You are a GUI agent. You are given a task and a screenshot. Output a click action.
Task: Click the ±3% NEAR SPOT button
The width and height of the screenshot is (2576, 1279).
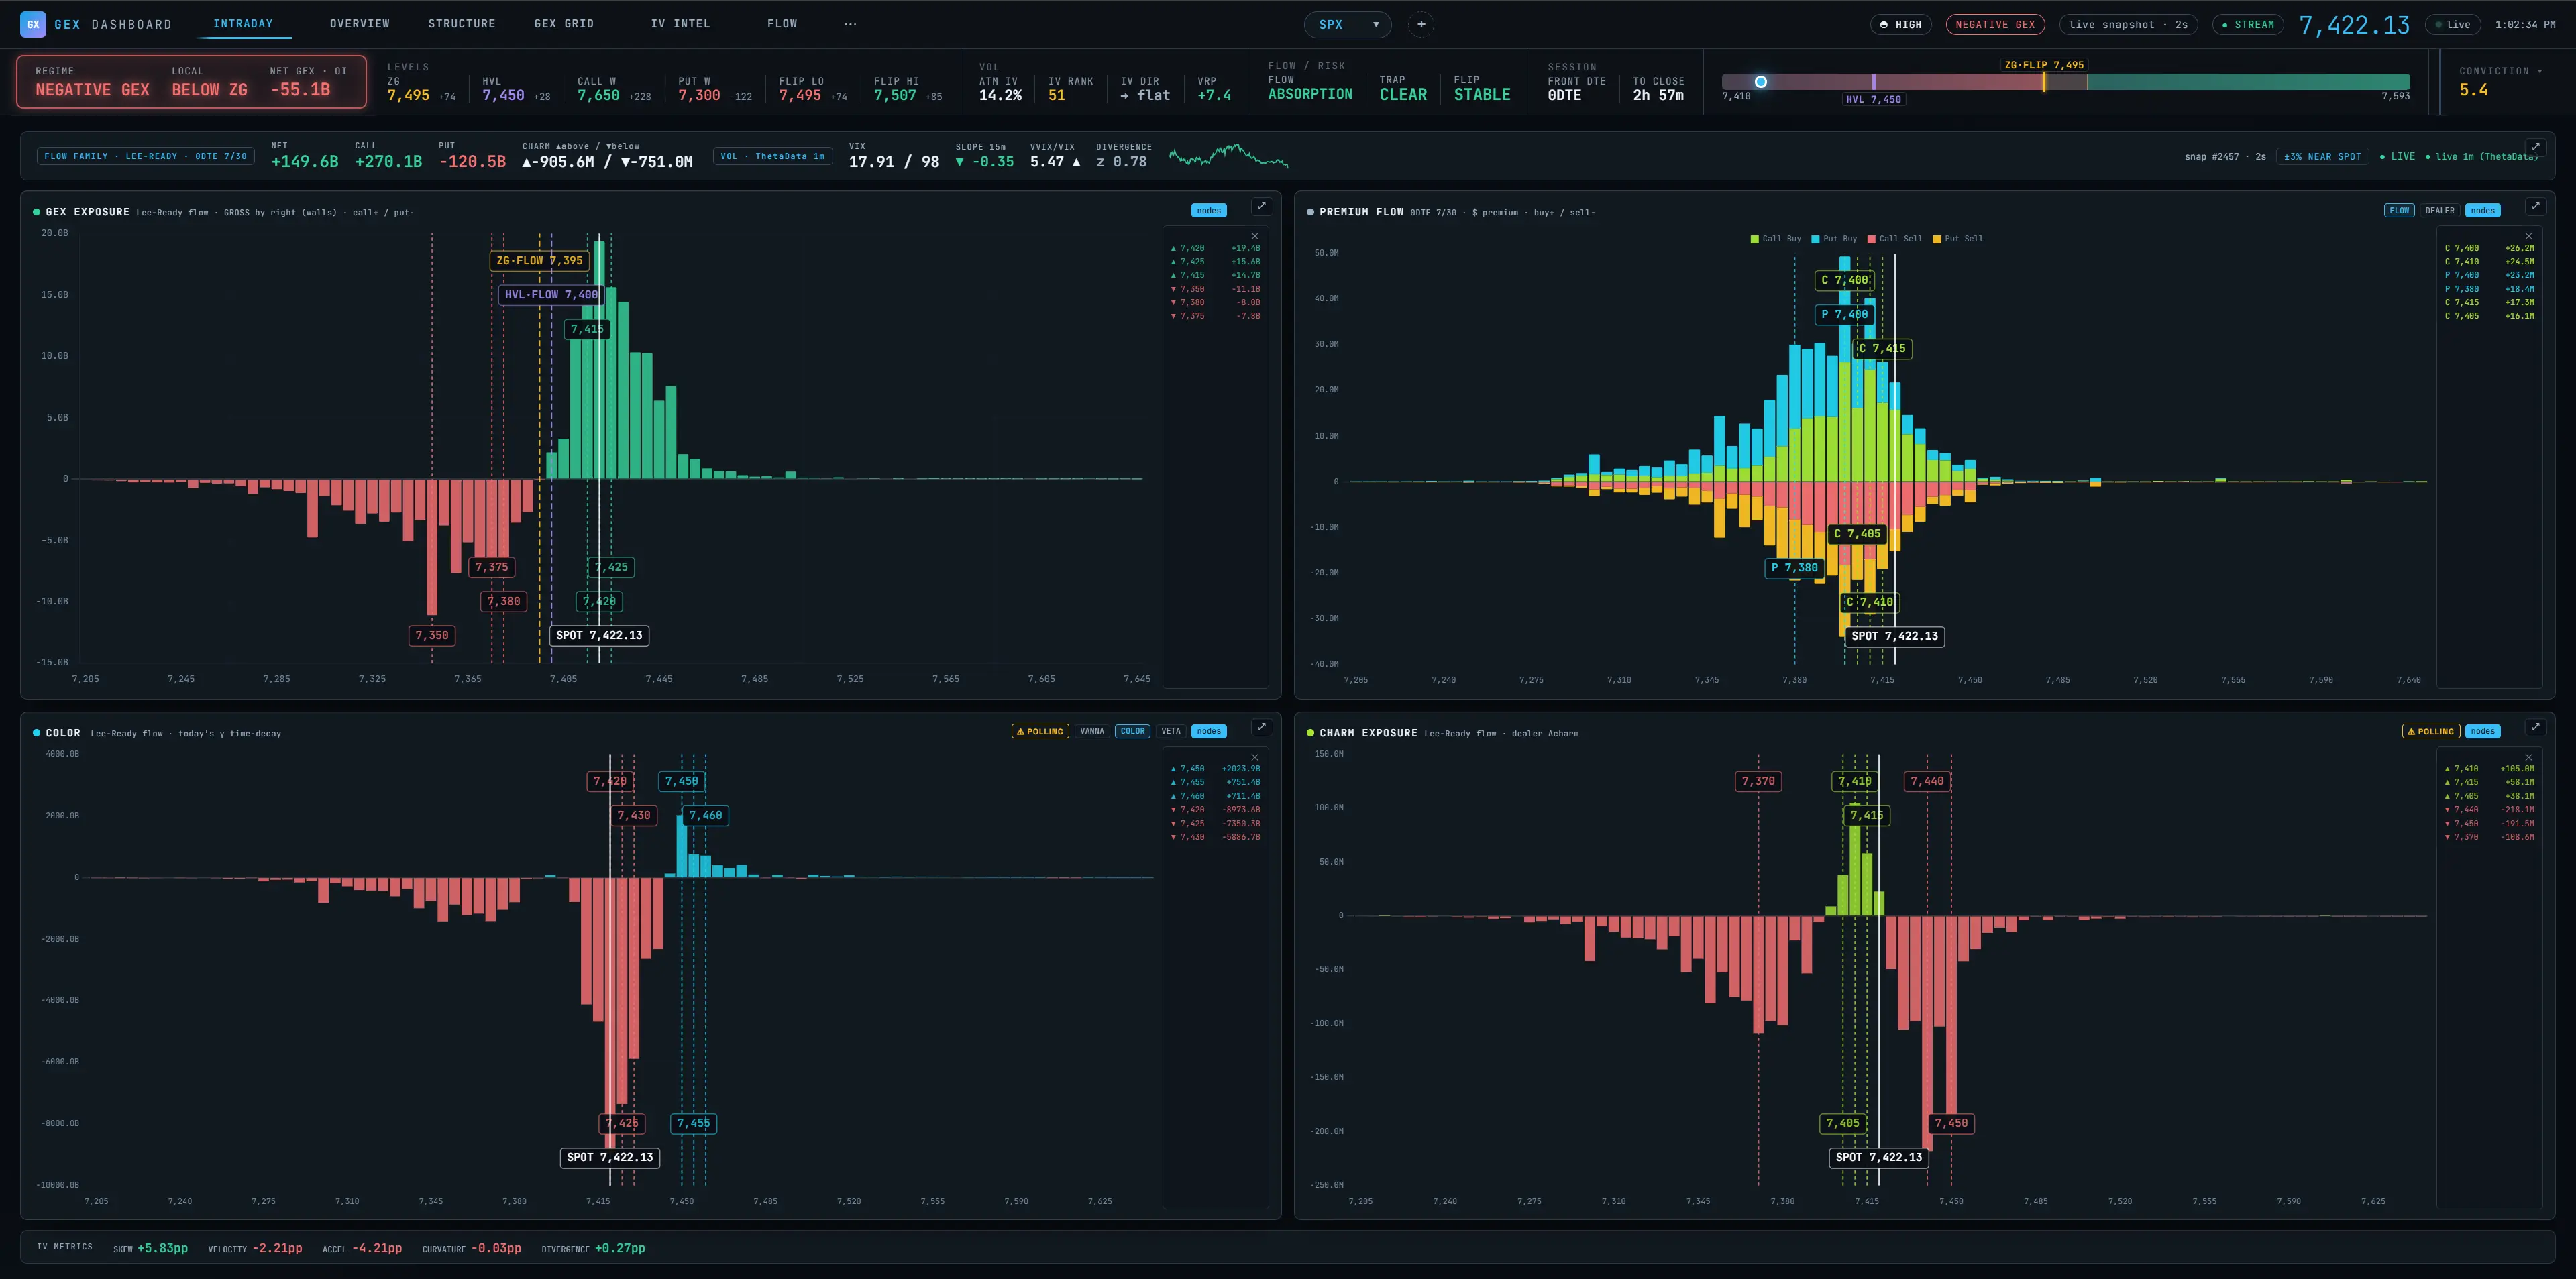[2322, 156]
